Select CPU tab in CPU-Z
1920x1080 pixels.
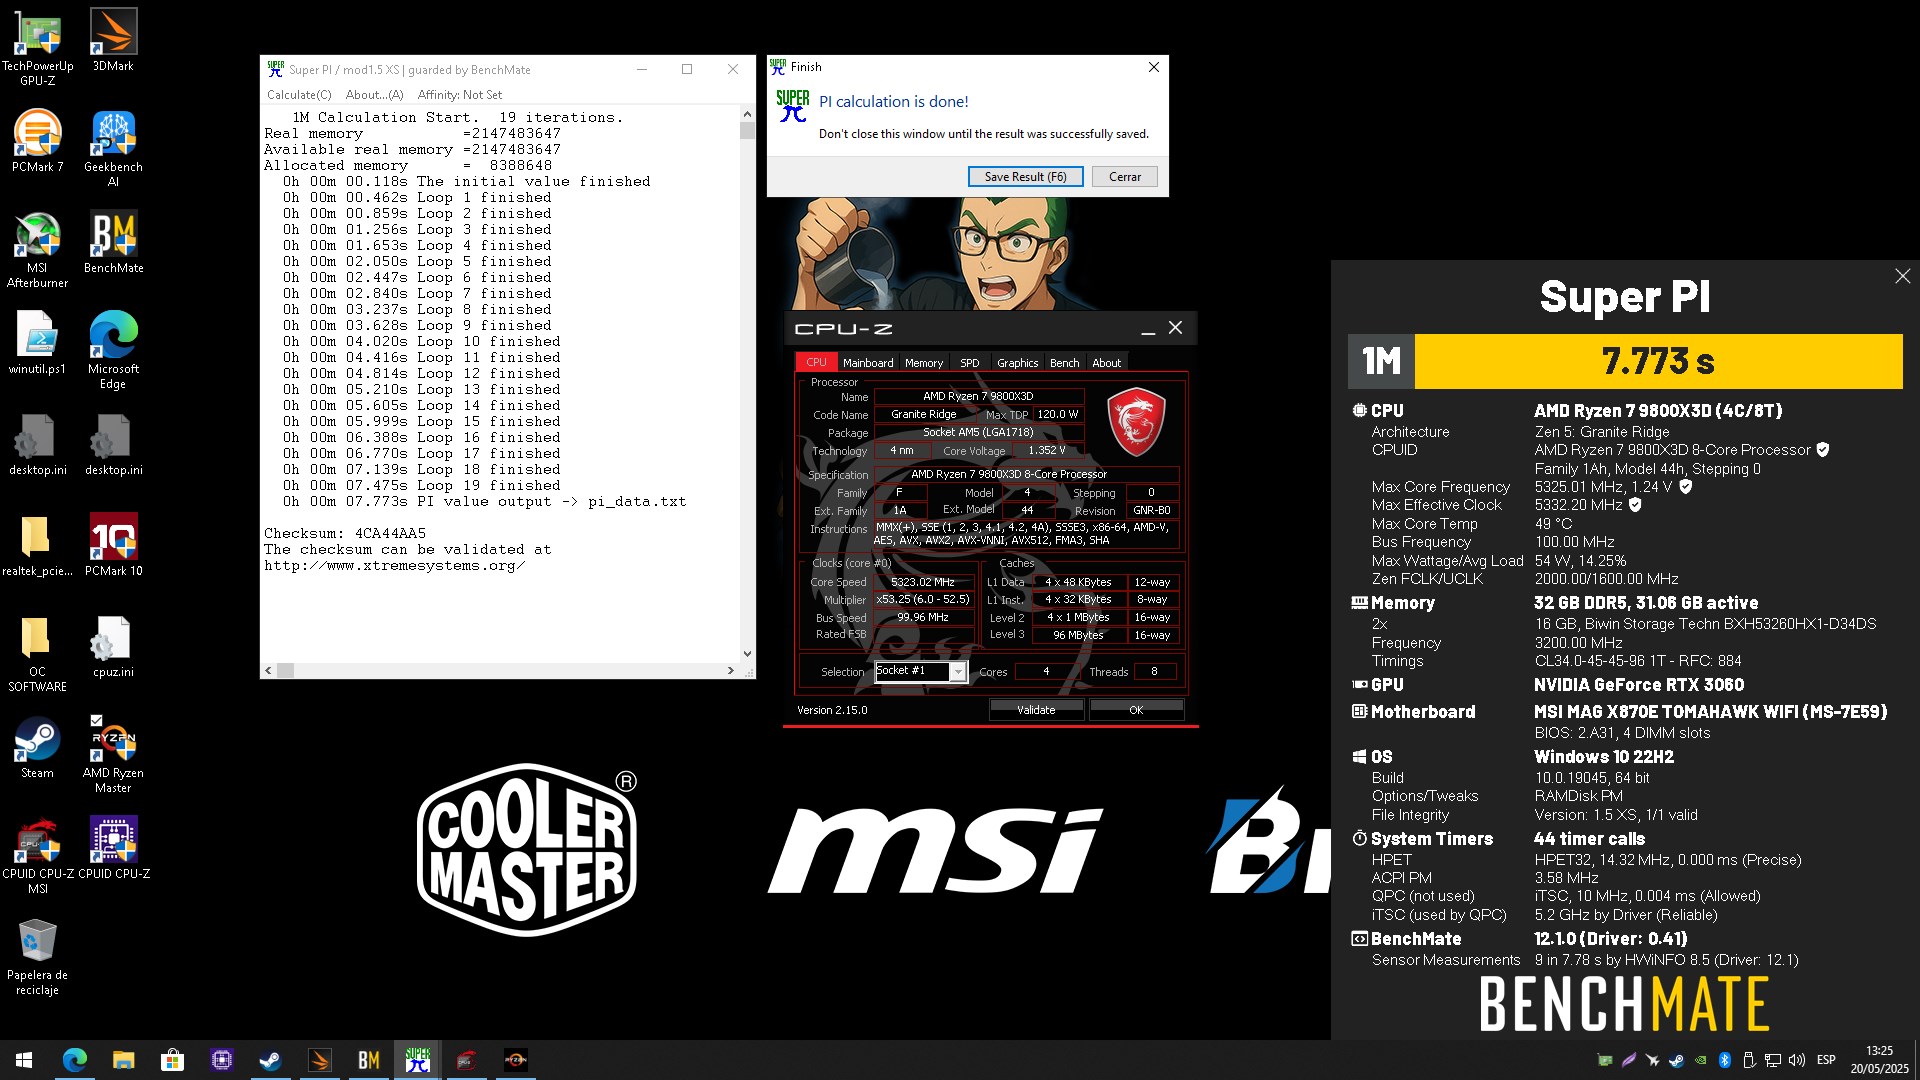click(816, 362)
